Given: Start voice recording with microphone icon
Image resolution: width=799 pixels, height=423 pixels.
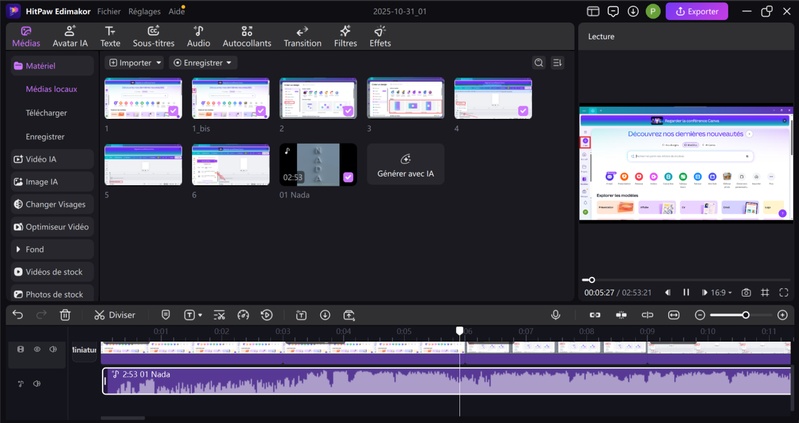Looking at the screenshot, I should [555, 315].
